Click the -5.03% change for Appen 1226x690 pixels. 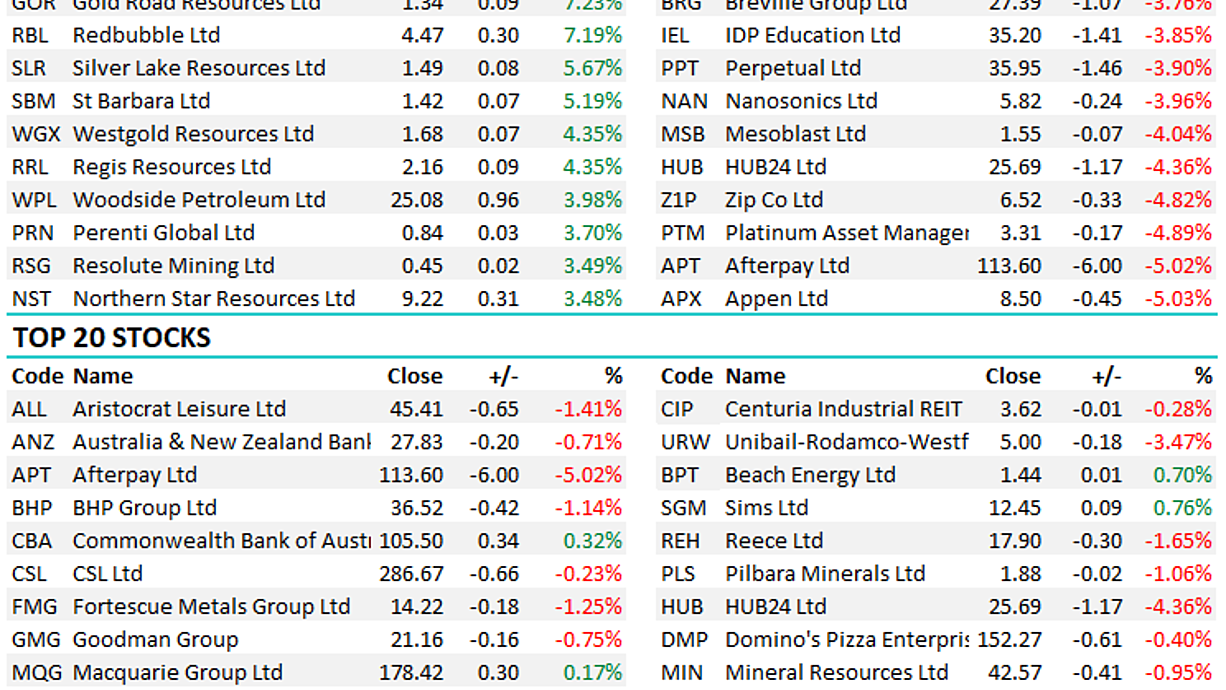(1179, 299)
